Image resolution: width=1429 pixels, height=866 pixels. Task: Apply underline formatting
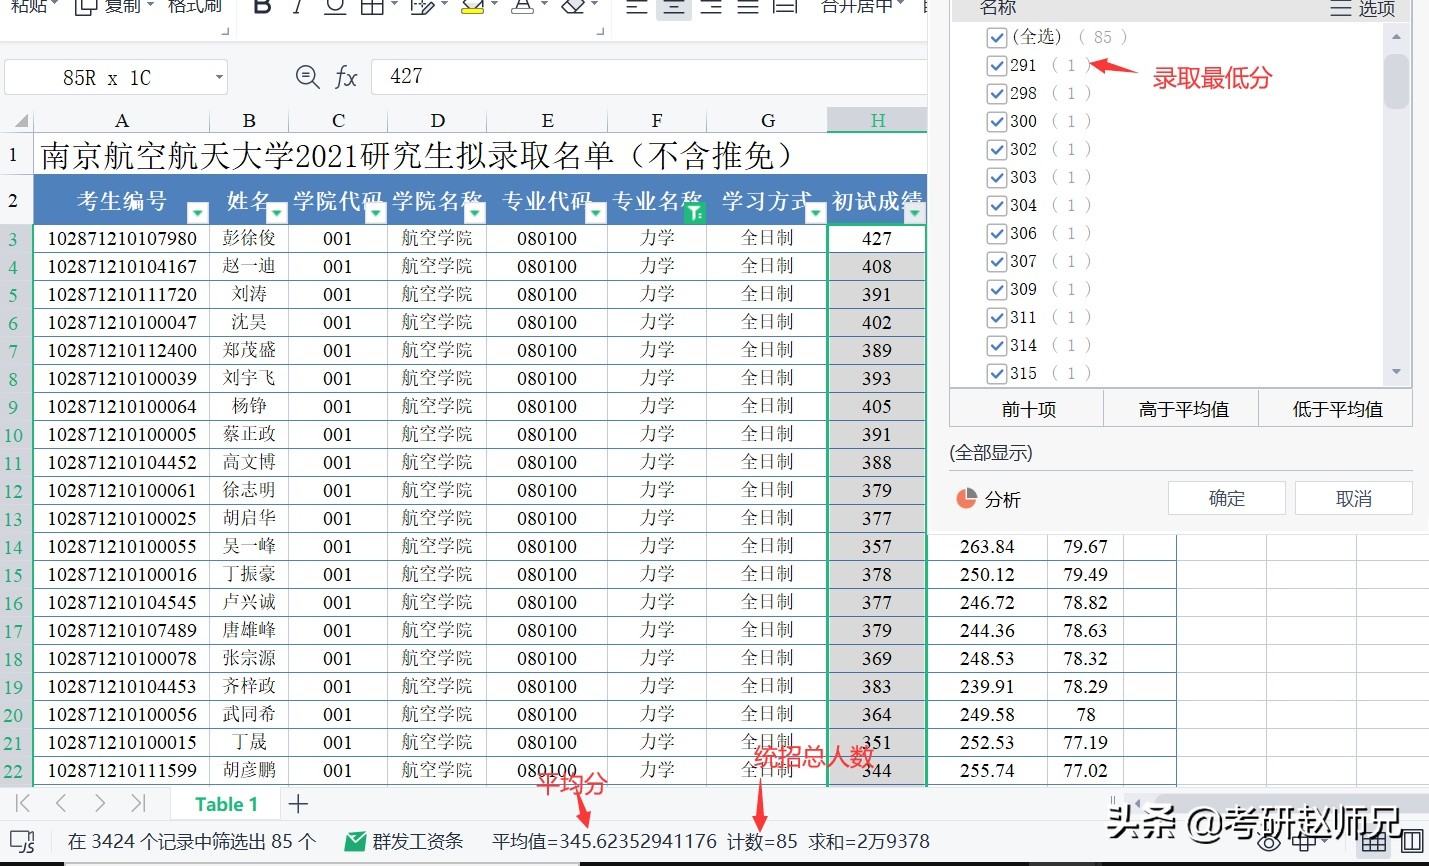point(334,7)
